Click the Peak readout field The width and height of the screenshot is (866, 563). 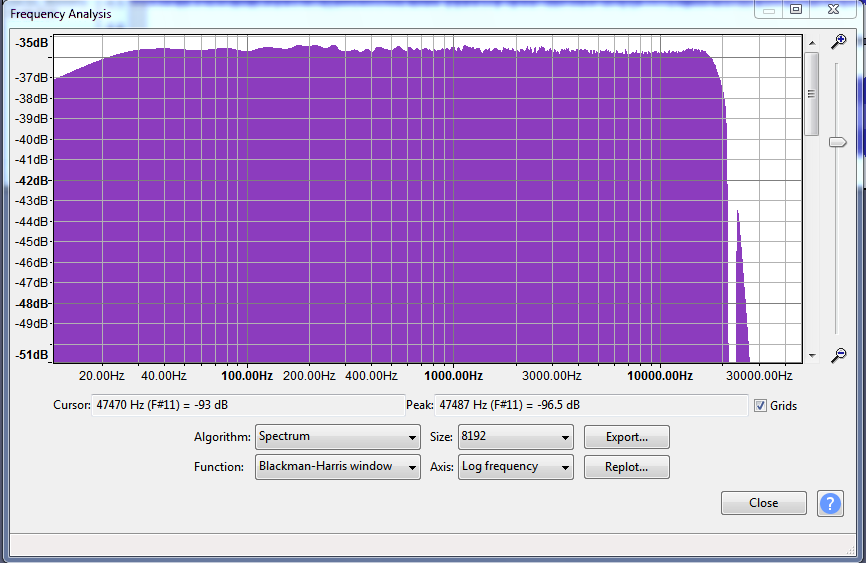point(591,405)
